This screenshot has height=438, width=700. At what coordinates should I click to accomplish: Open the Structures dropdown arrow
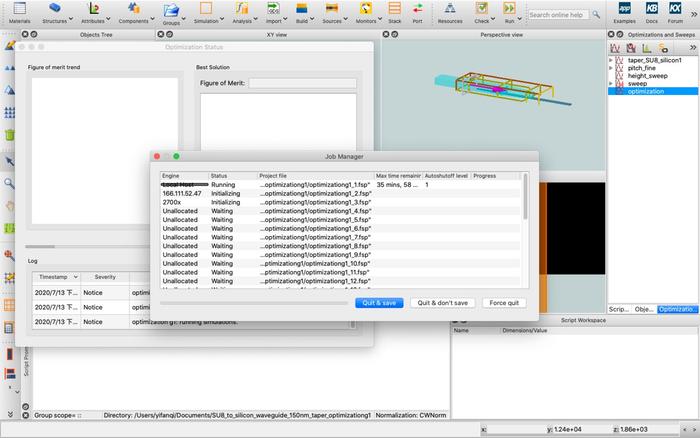71,19
